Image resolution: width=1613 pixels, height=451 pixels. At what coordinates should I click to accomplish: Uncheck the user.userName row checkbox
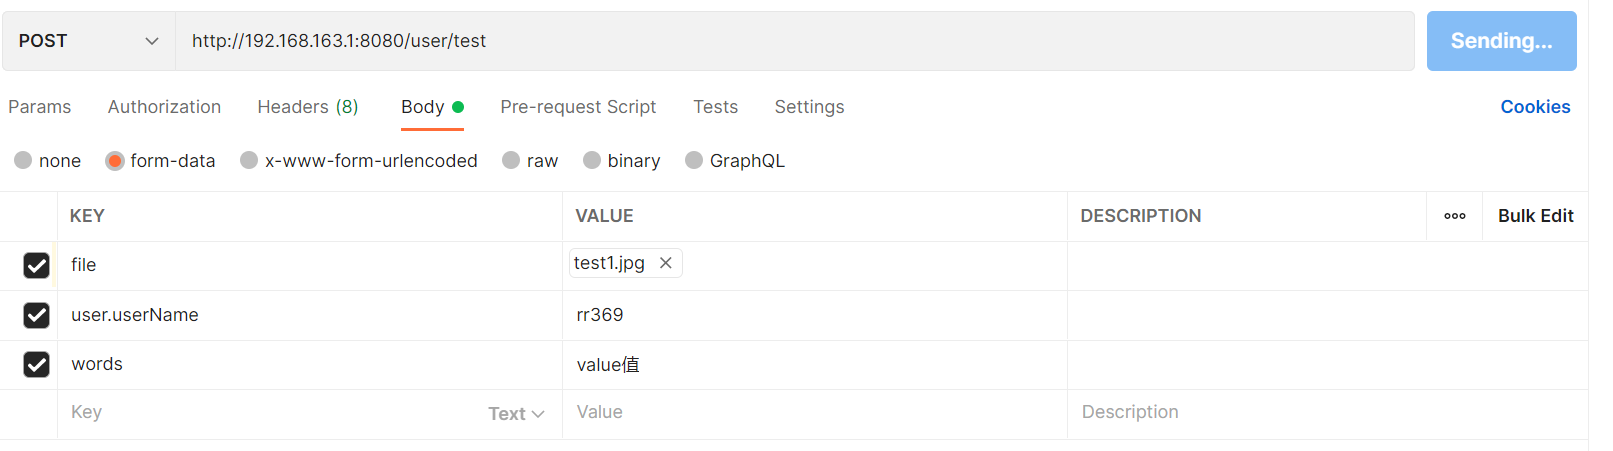coord(37,315)
